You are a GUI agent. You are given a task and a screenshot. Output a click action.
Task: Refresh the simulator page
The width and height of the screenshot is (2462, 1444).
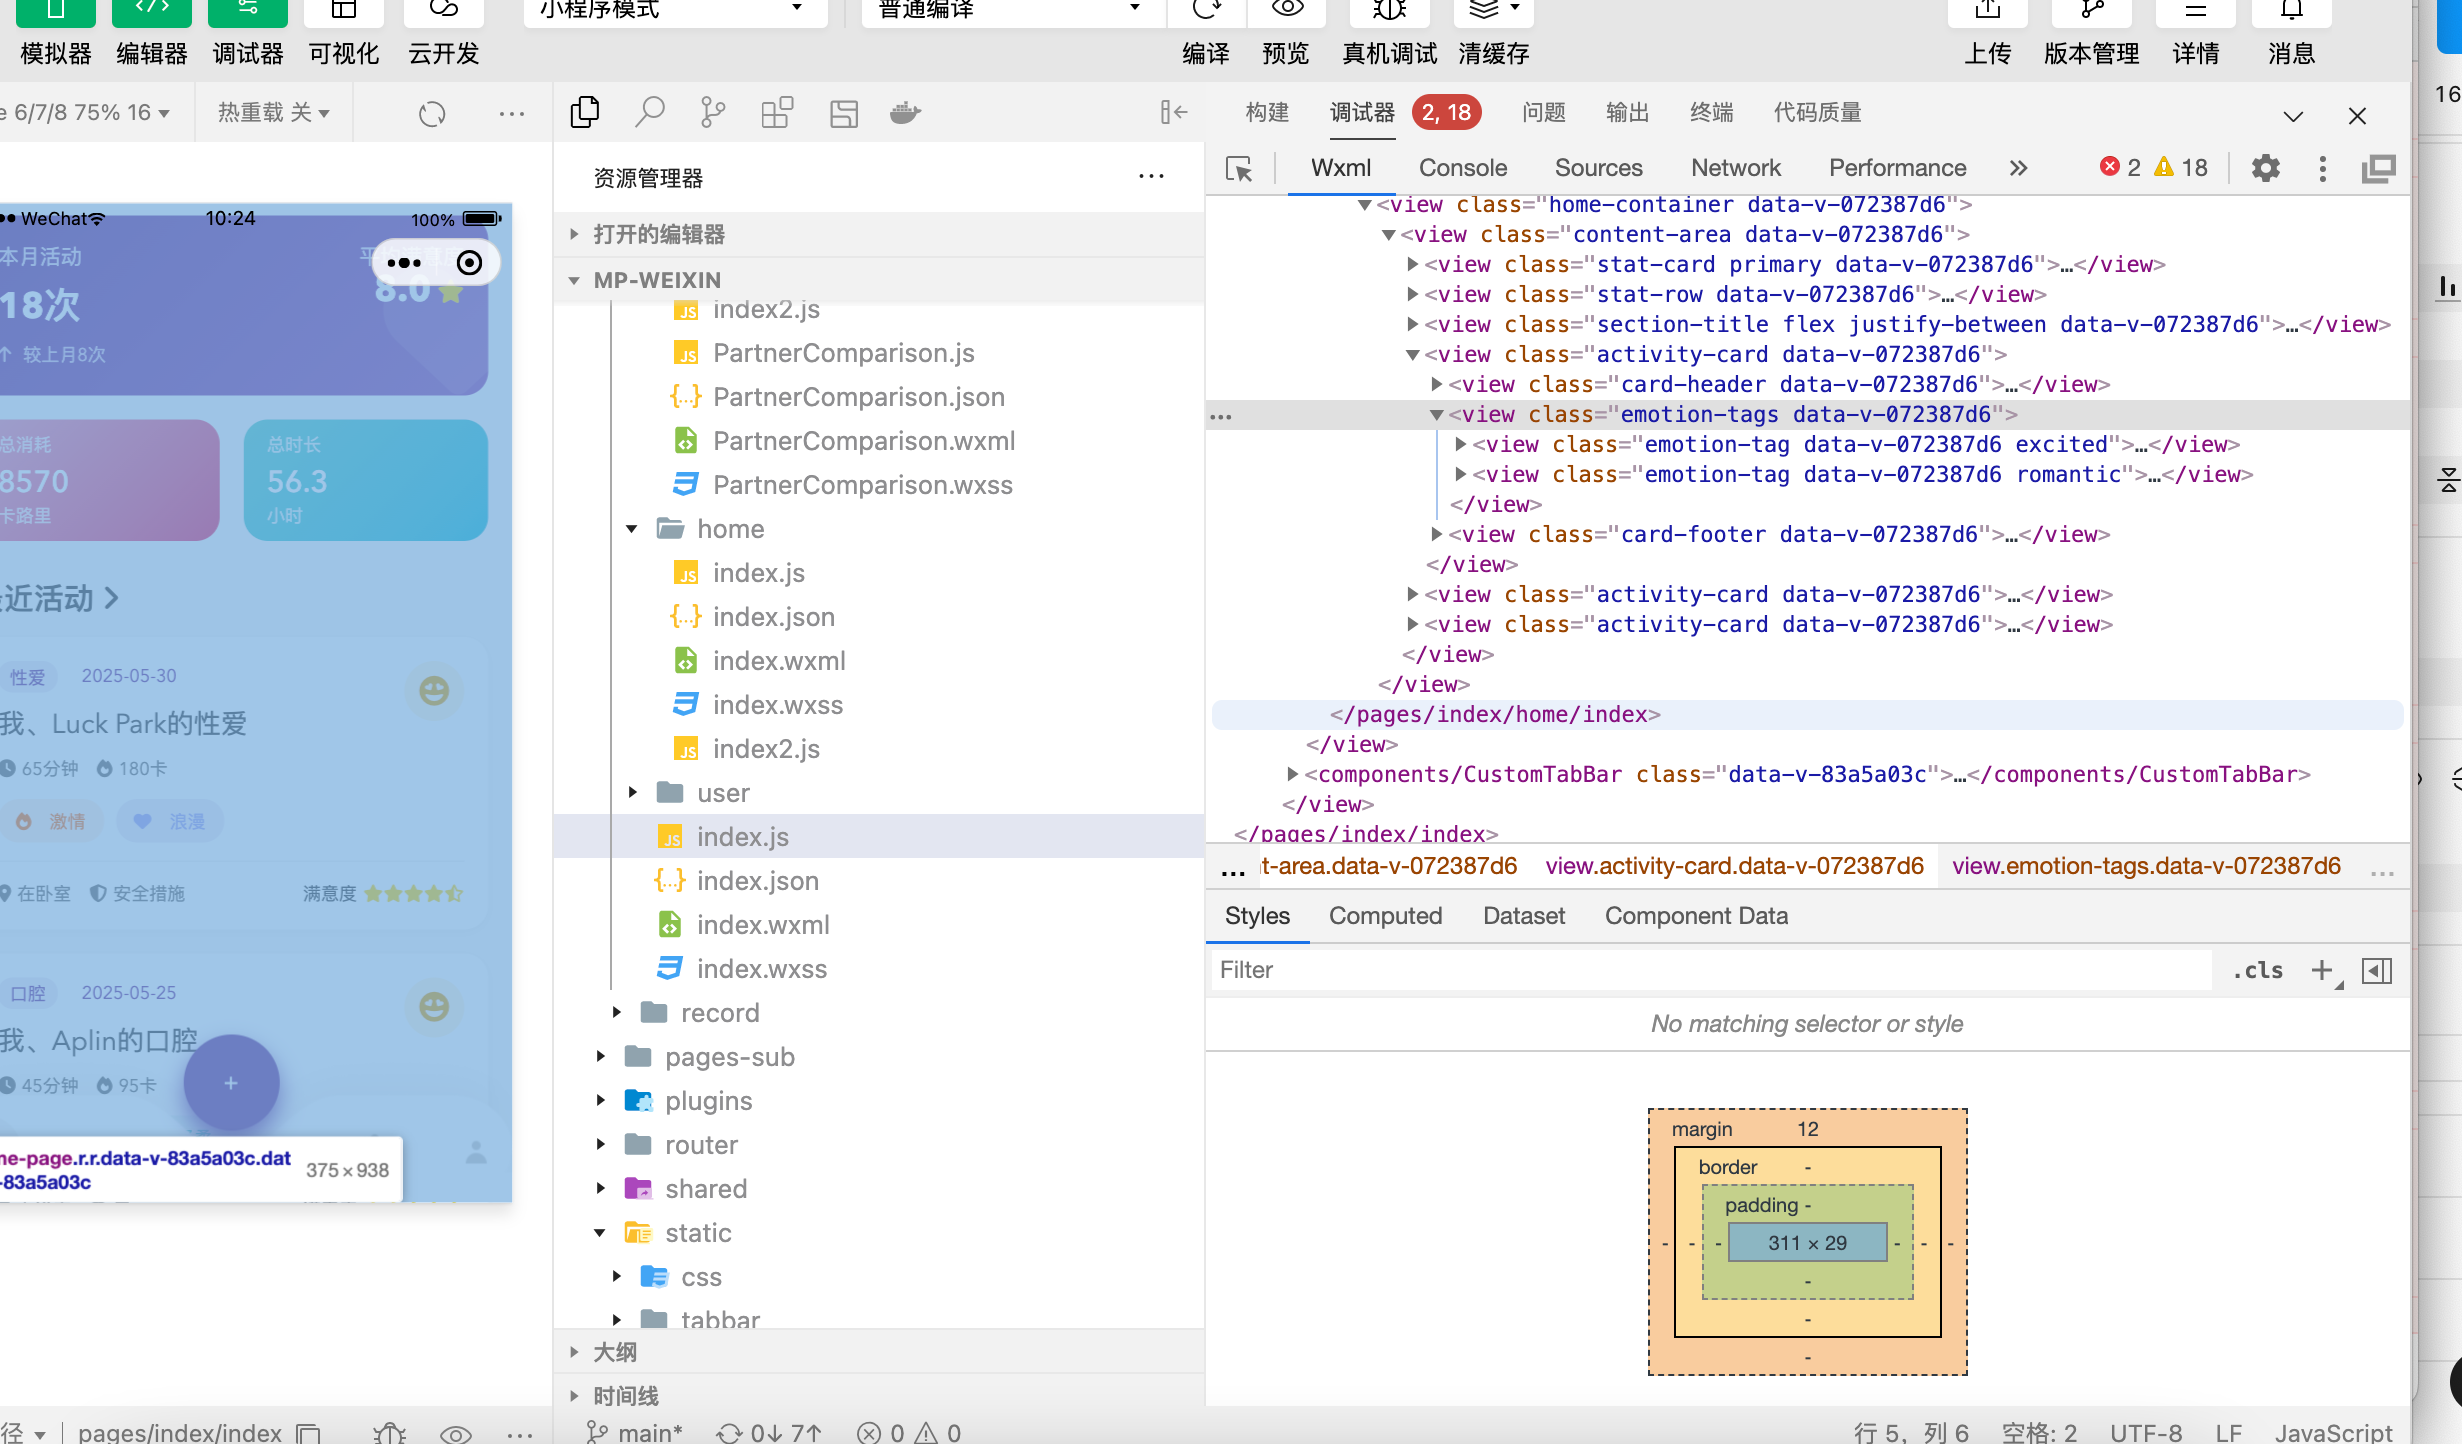pyautogui.click(x=432, y=114)
